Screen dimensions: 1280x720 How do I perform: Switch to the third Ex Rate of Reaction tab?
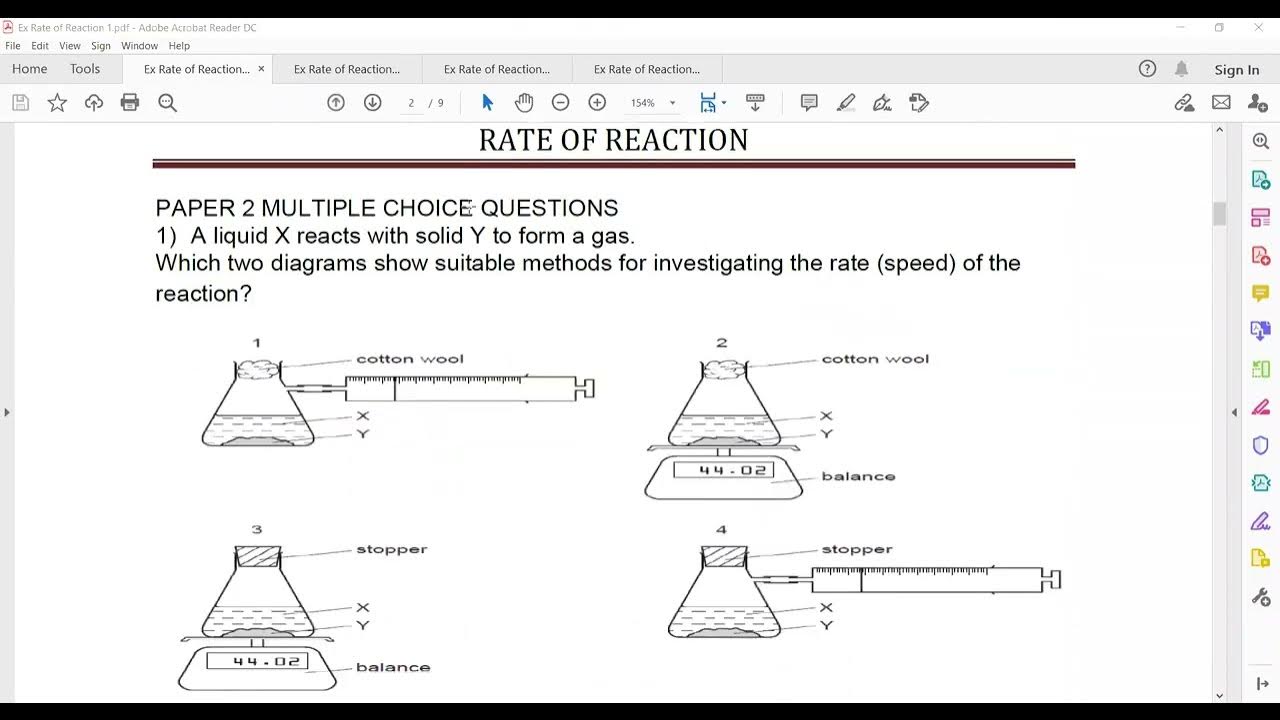click(497, 69)
